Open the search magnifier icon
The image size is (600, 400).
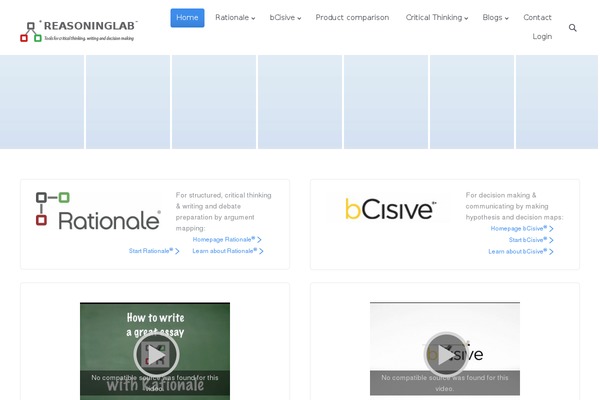572,28
